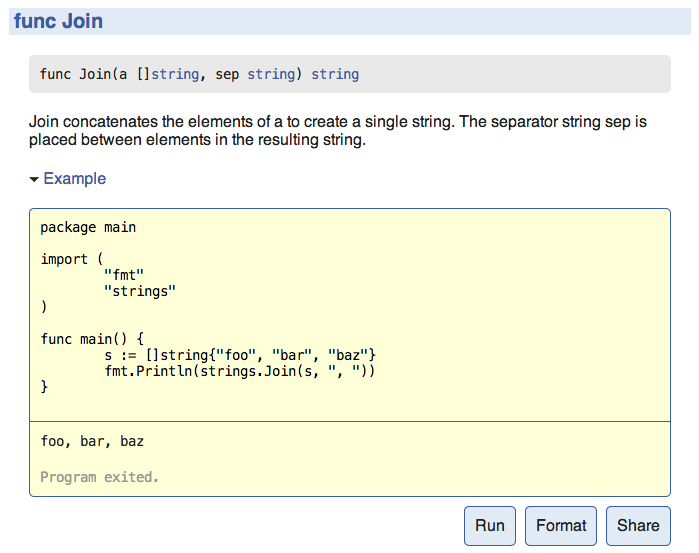Viewport: 699px width, 553px height.
Task: Toggle the Example section label
Action: (74, 179)
